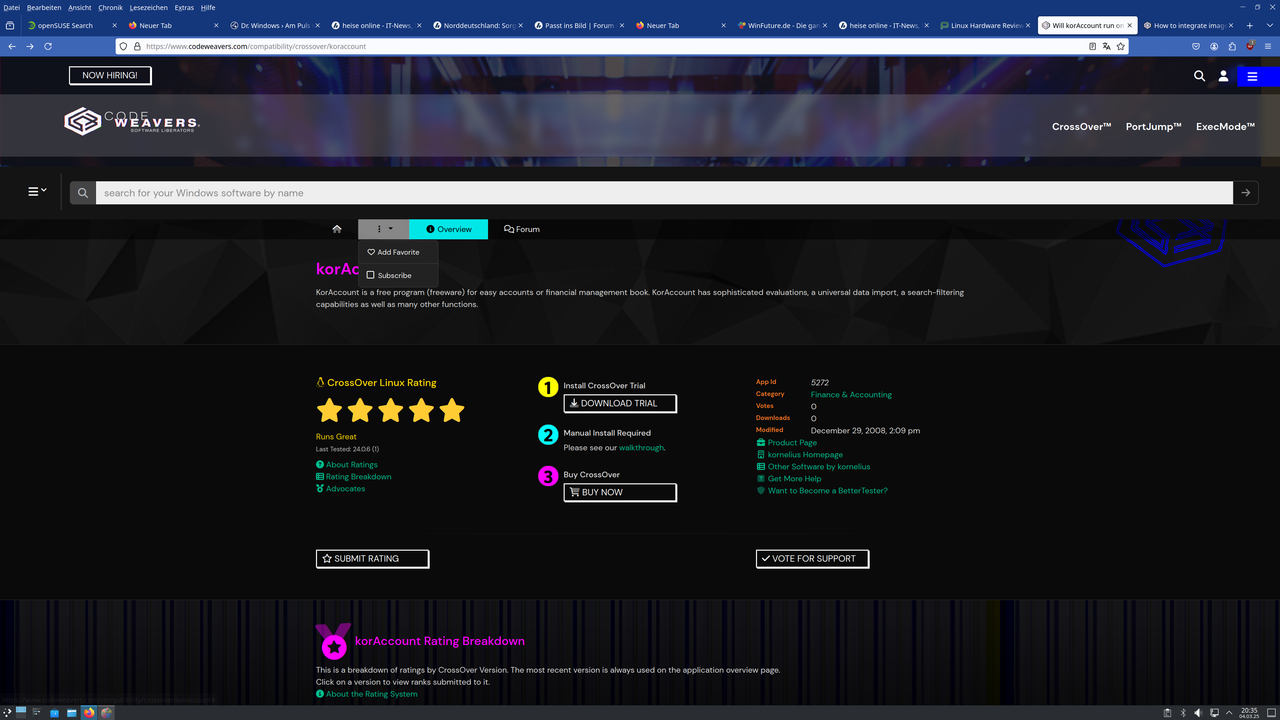Open the extensions icon in Firefox toolbar
The width and height of the screenshot is (1280, 720).
1232,46
